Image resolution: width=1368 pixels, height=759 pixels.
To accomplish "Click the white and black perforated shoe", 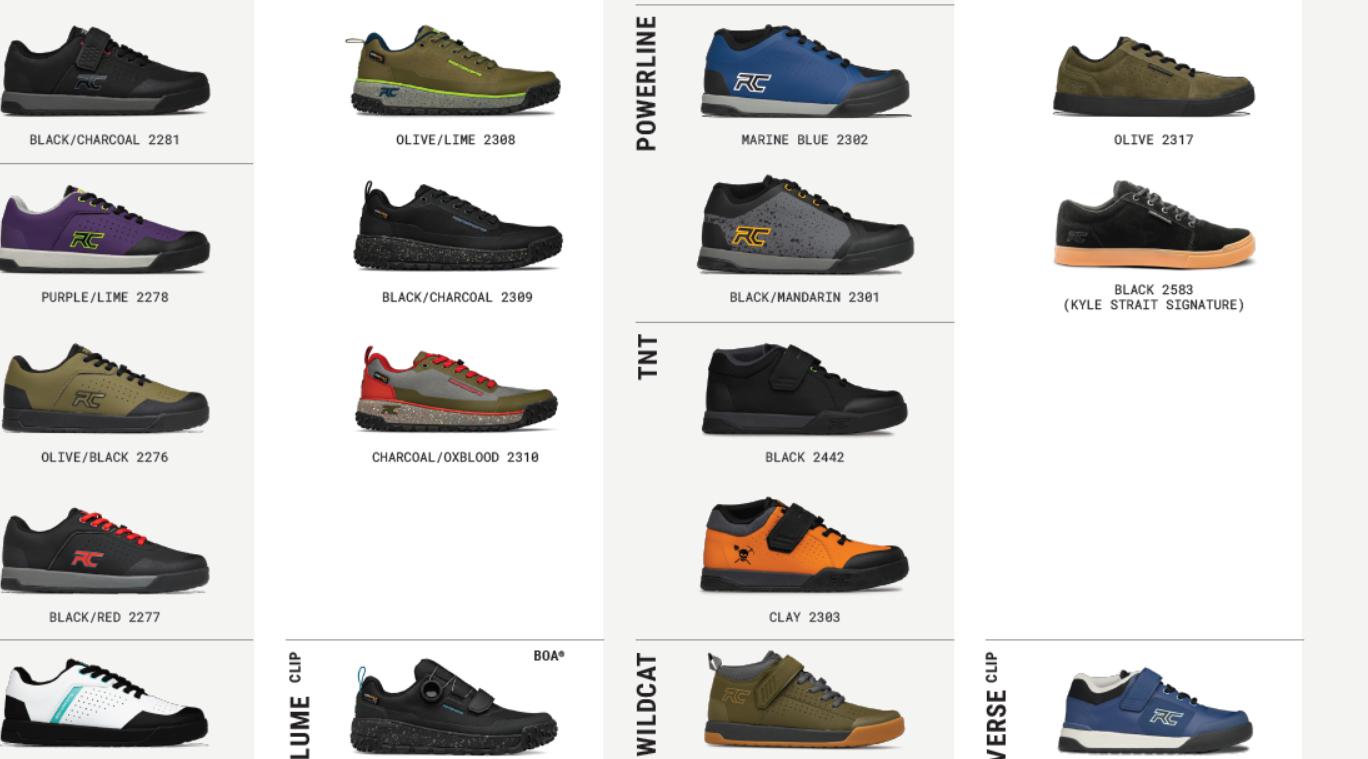I will (105, 702).
